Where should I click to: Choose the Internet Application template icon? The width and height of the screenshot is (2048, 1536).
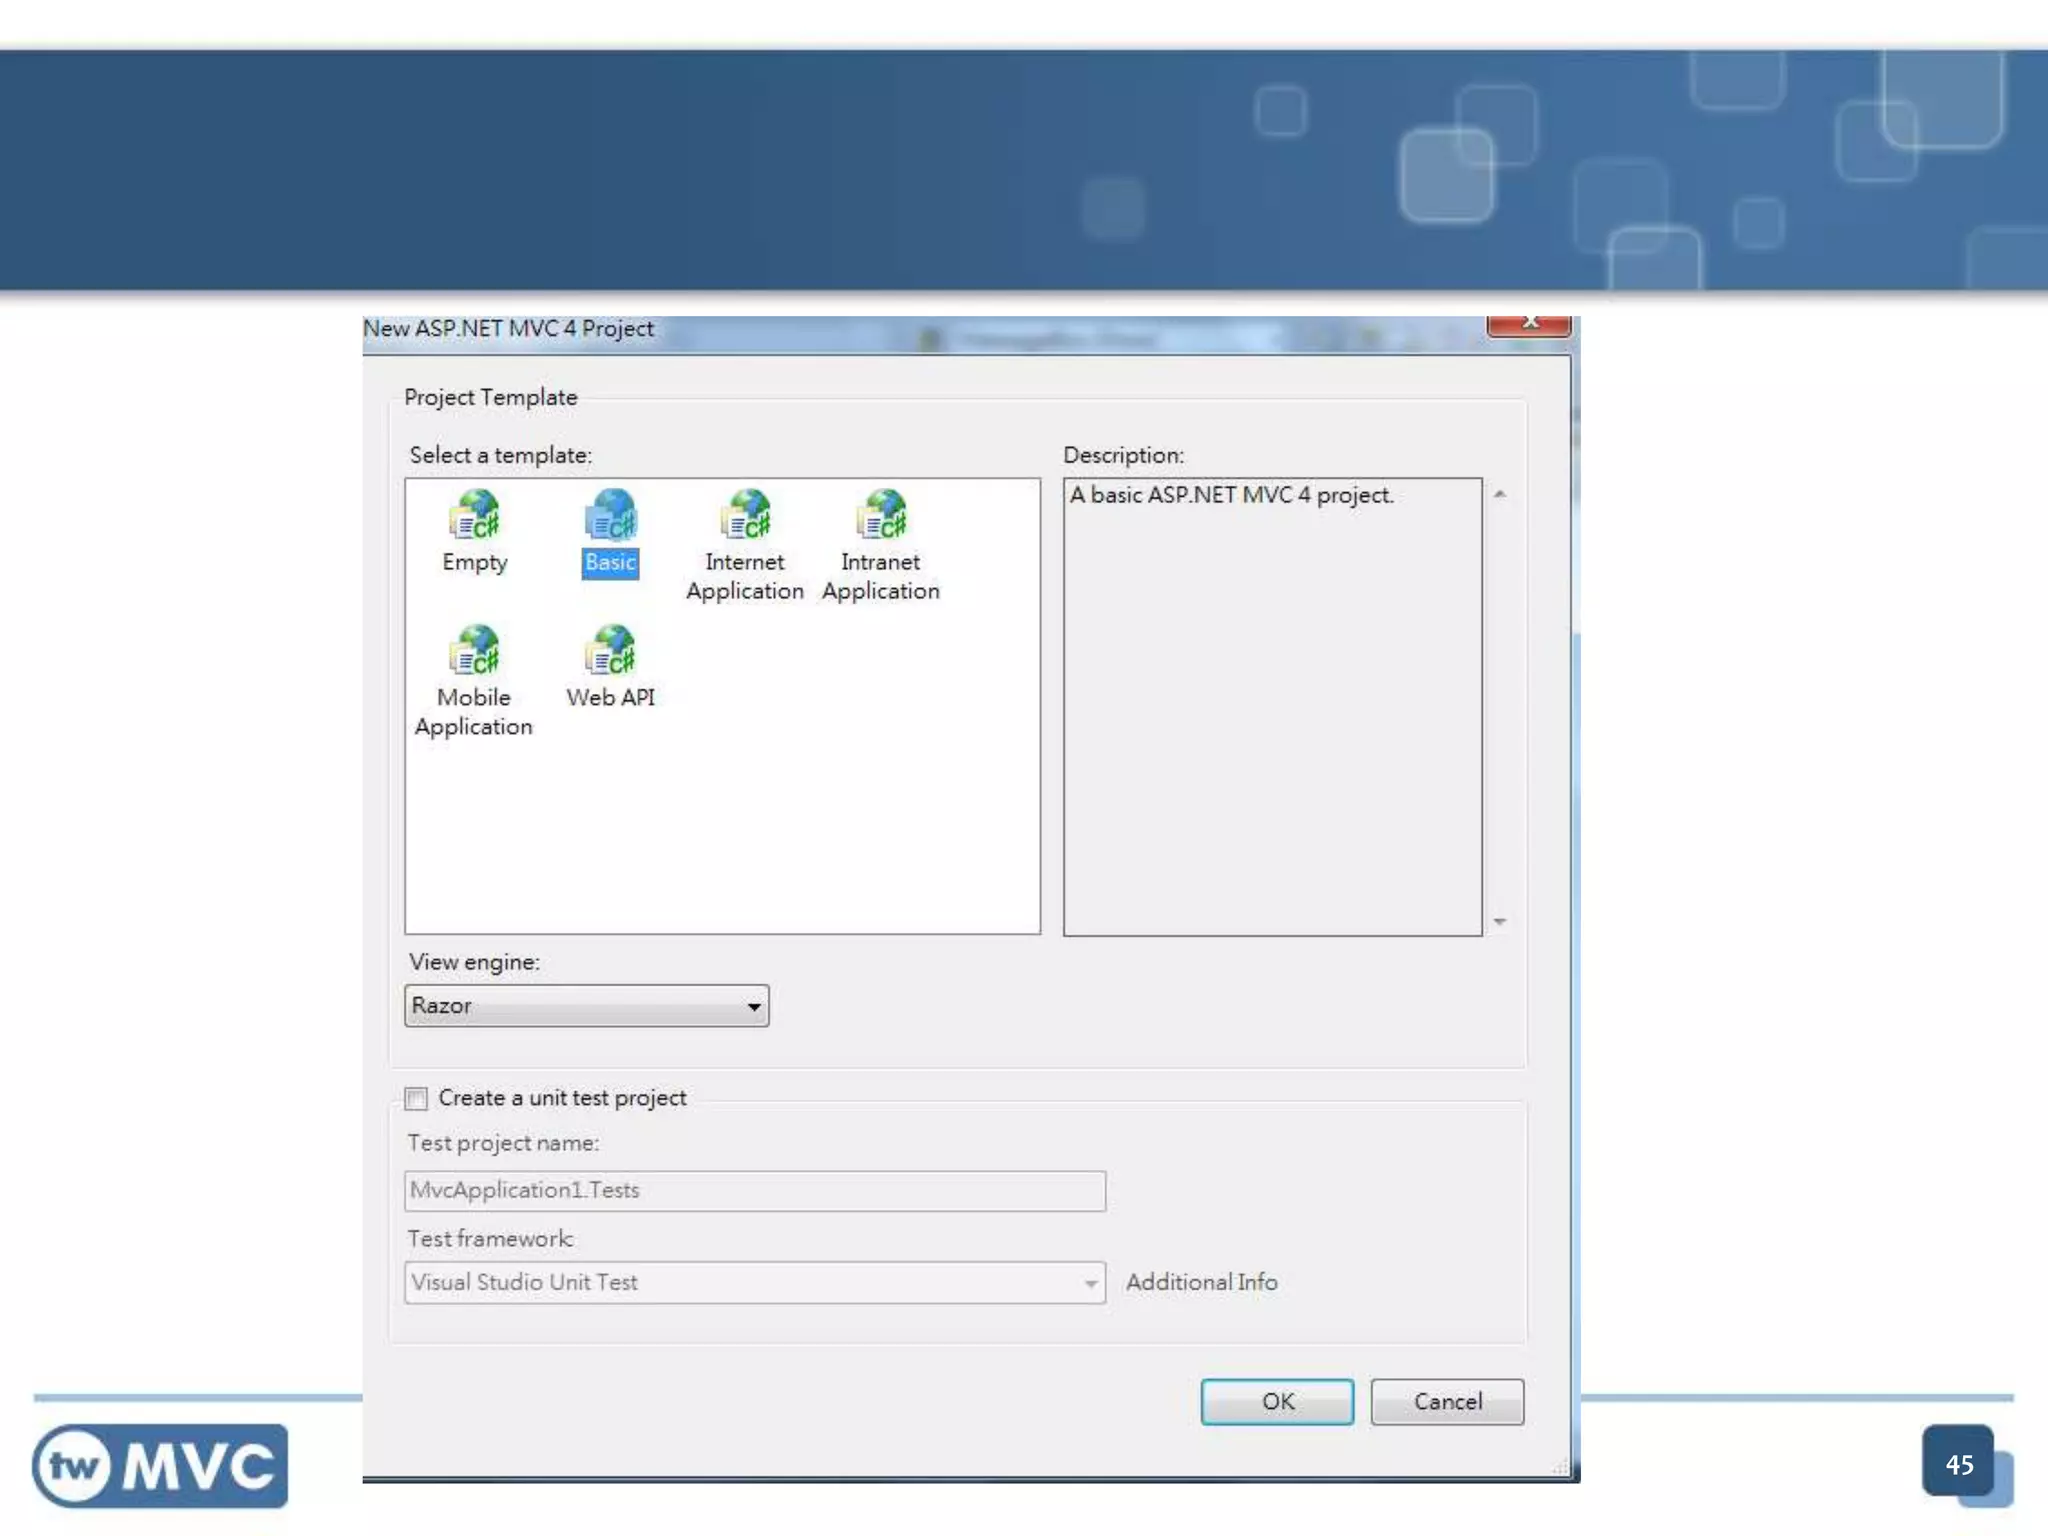(745, 514)
